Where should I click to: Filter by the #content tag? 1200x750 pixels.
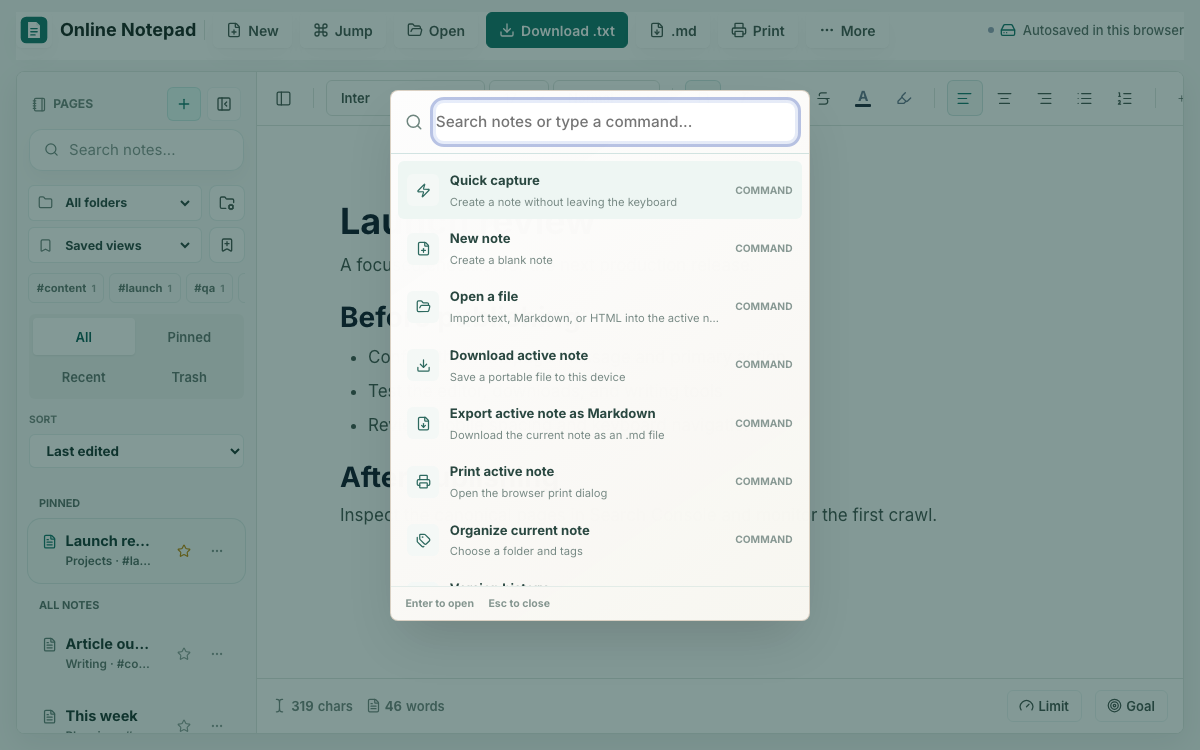[66, 288]
